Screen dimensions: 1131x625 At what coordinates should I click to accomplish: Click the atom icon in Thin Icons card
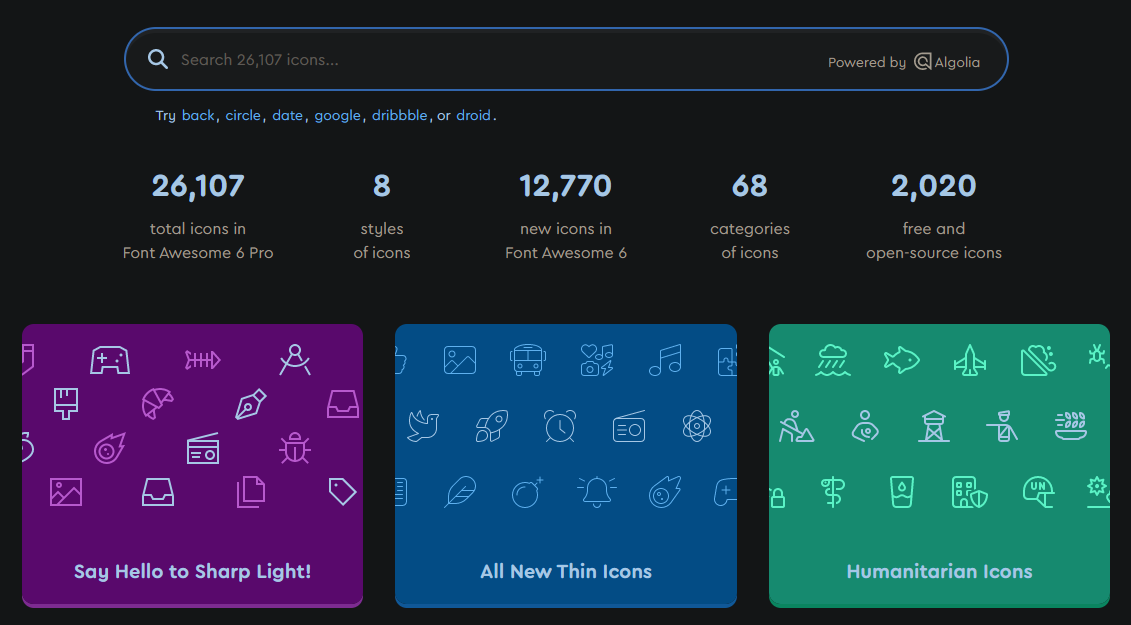[696, 426]
